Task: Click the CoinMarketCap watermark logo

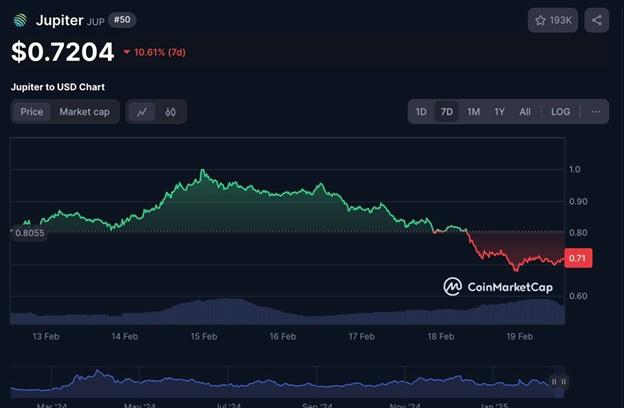Action: 497,287
